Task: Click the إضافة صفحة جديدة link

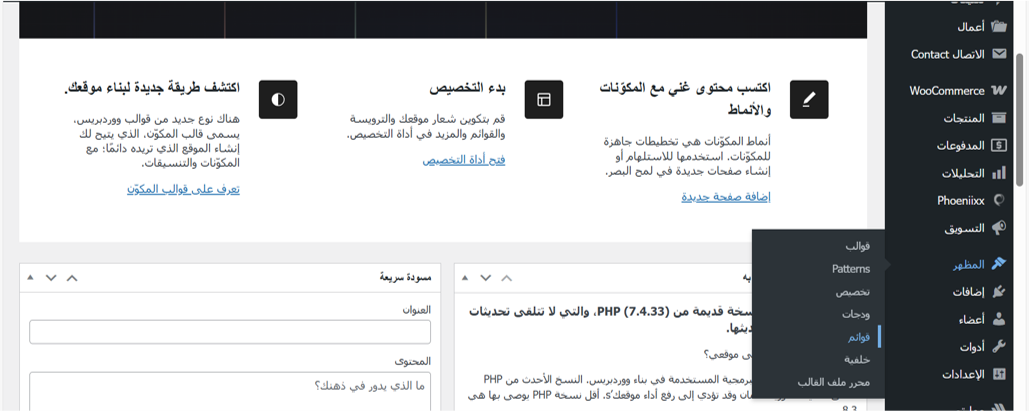Action: (725, 197)
